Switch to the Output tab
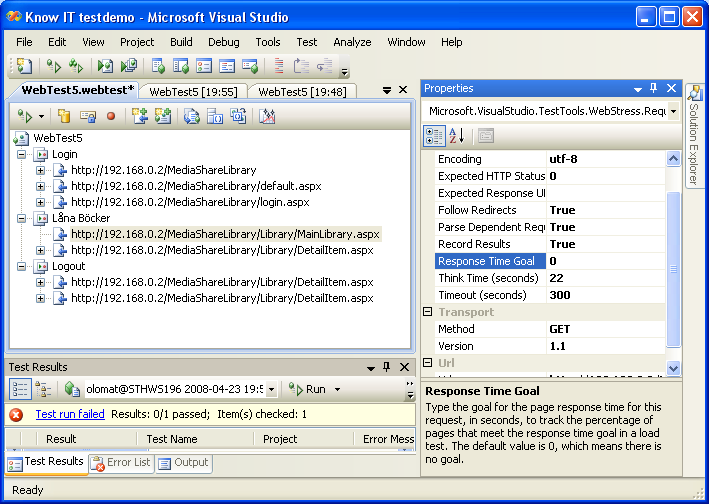The height and width of the screenshot is (504, 709). (184, 462)
